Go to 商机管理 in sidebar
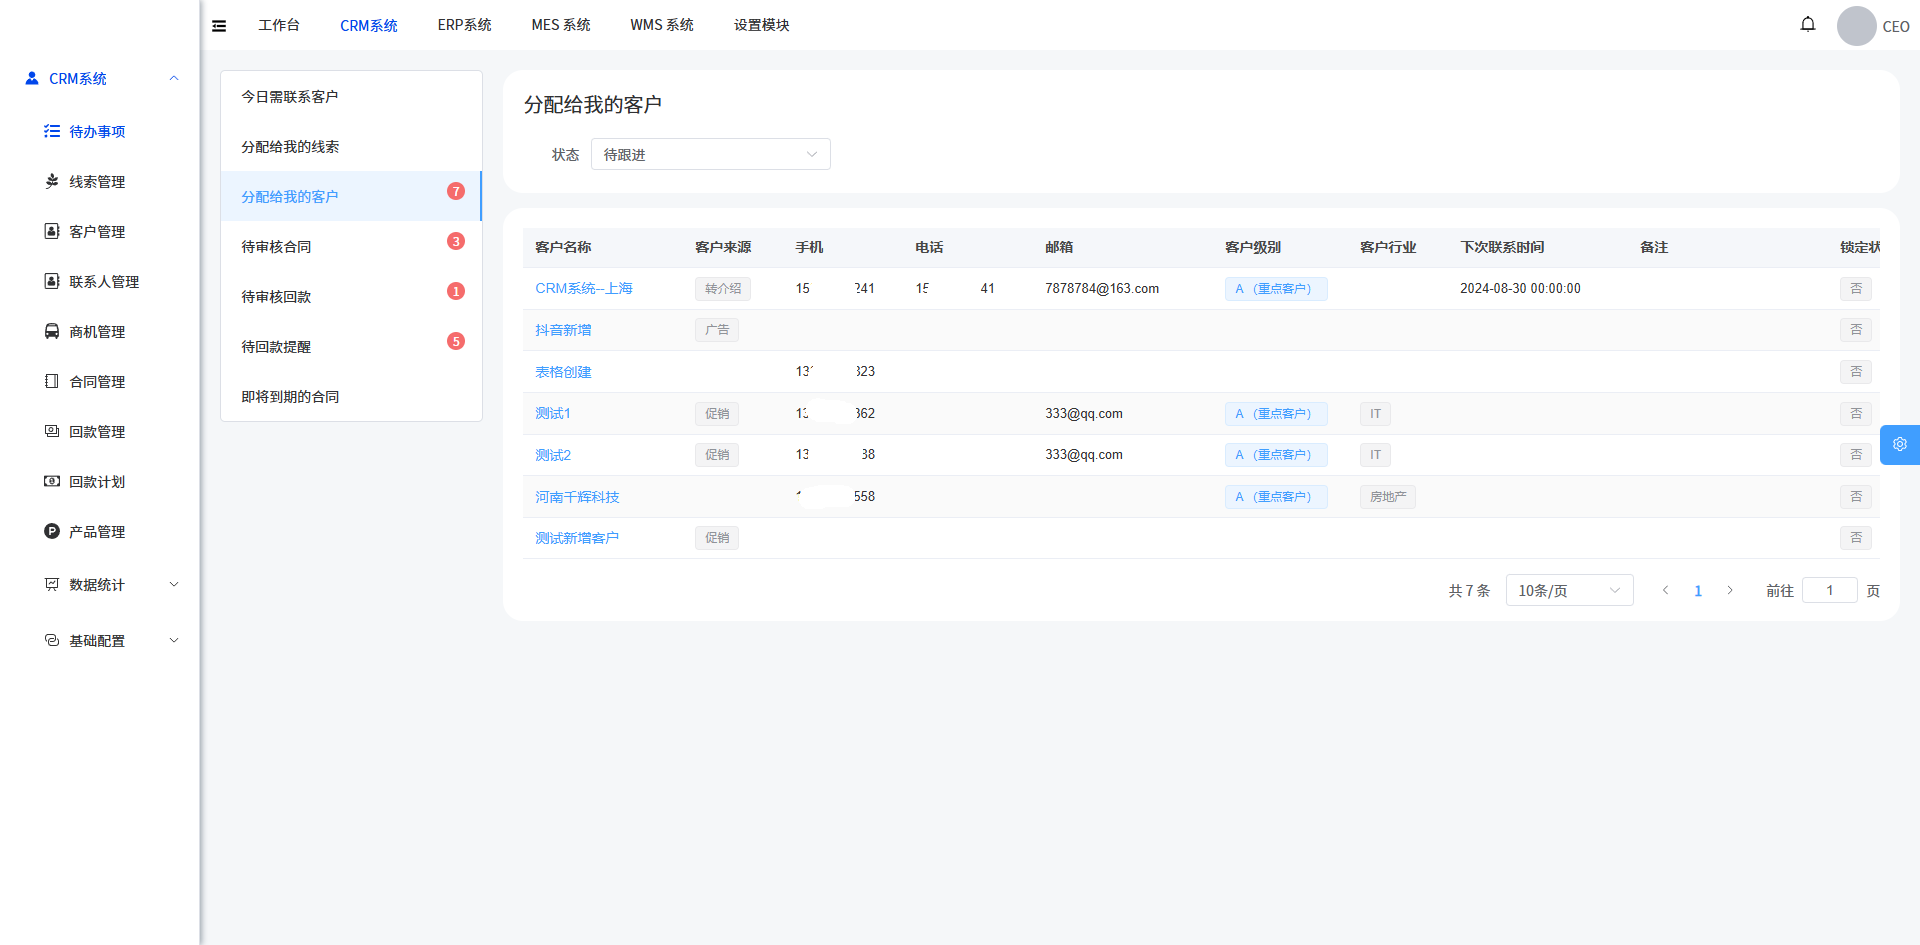 [96, 332]
